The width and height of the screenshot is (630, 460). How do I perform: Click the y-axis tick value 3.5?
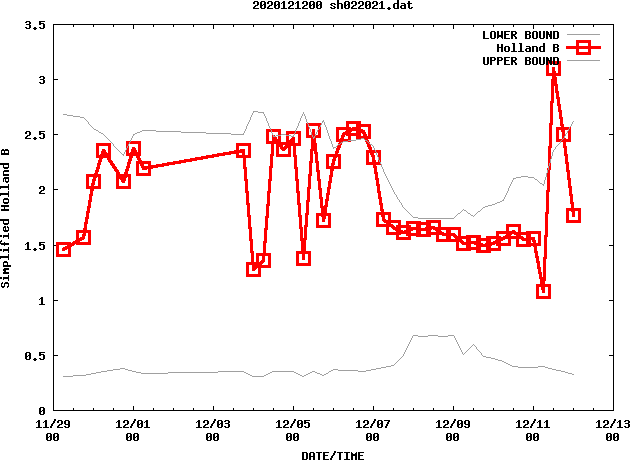[35, 25]
